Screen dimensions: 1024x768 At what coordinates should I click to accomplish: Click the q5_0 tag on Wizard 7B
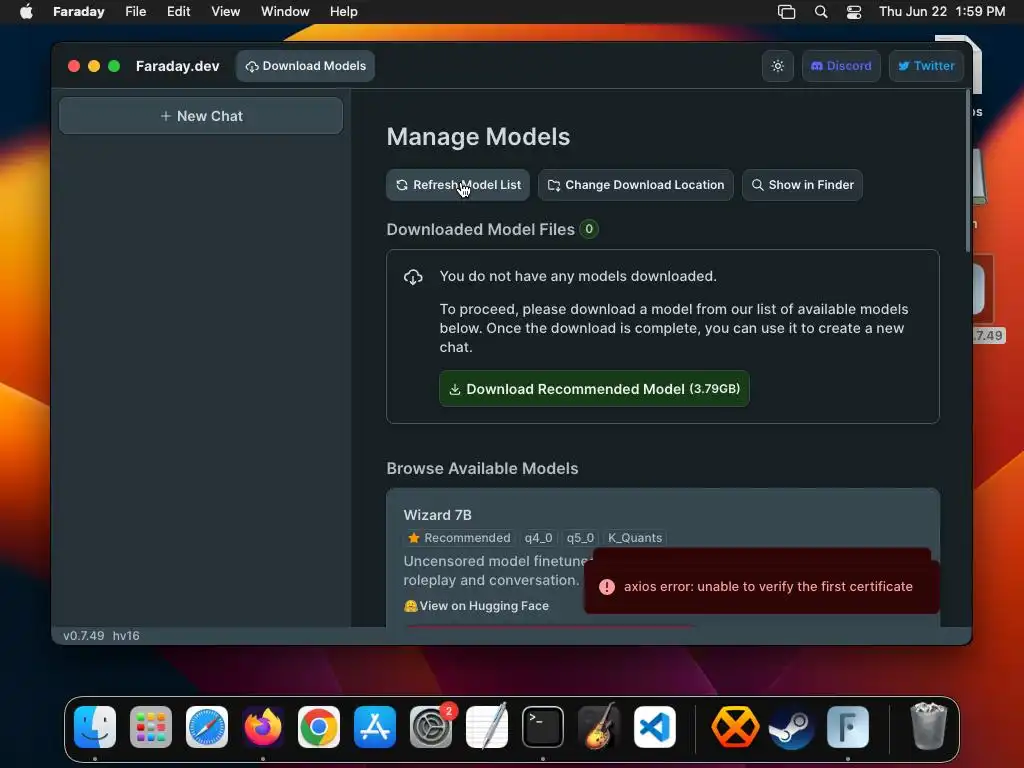coord(580,537)
